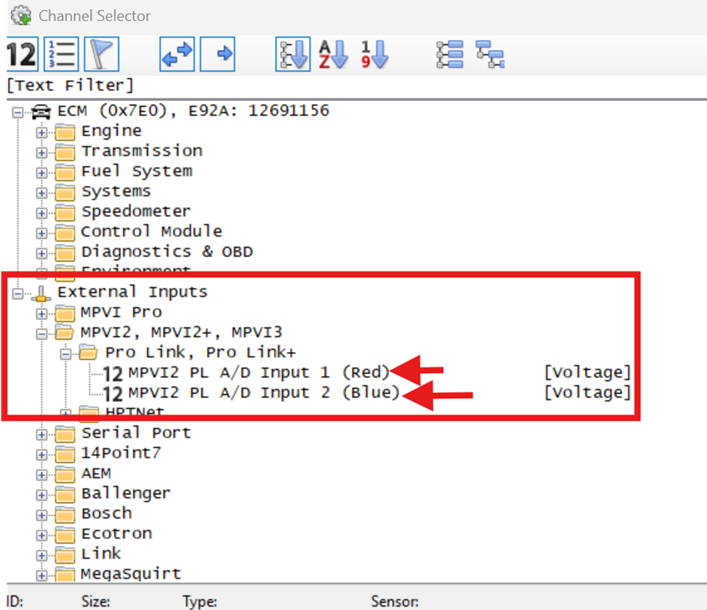
Task: Sort channels alphabetically with A-Z icon
Action: (333, 54)
